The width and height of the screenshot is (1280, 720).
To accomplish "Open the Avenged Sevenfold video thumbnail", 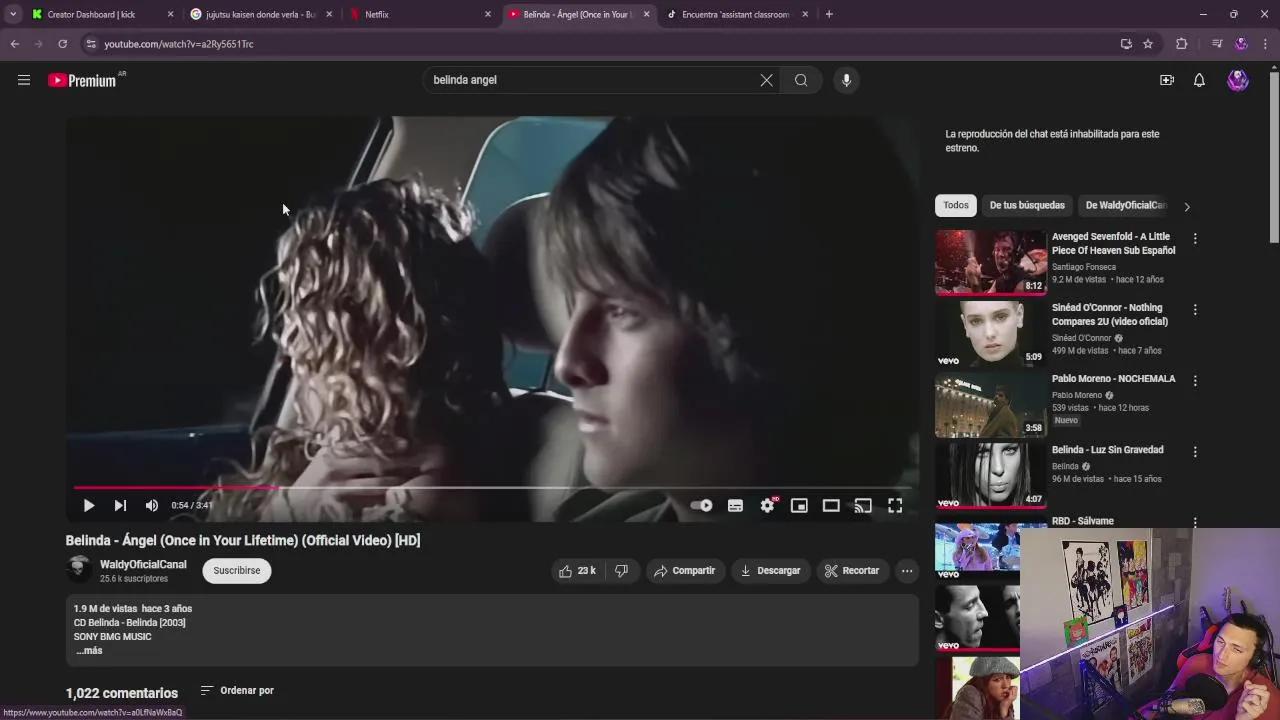I will tap(991, 263).
